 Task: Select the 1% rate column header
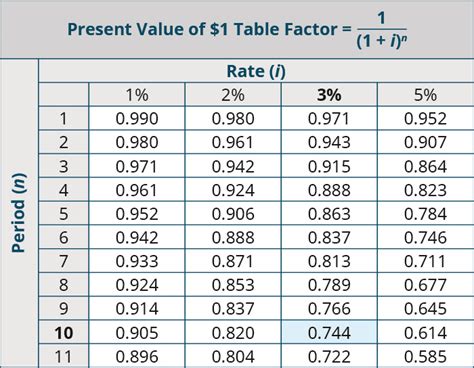(x=137, y=95)
